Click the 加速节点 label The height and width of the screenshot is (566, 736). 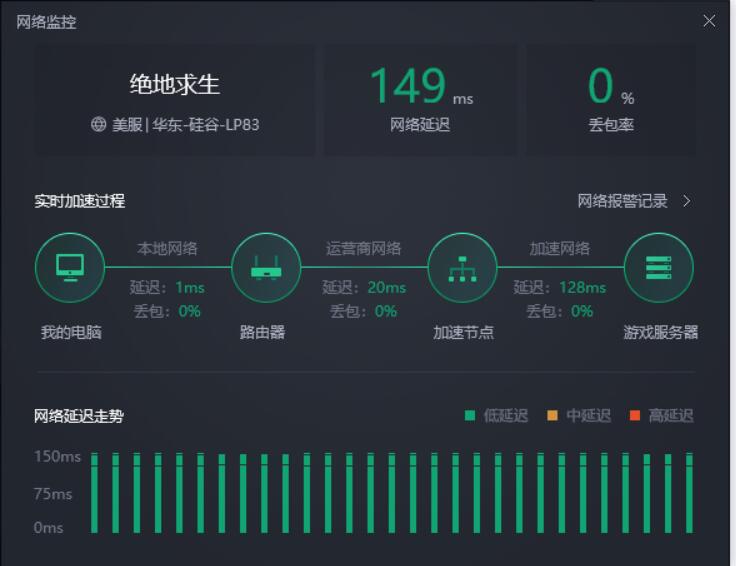coord(463,332)
